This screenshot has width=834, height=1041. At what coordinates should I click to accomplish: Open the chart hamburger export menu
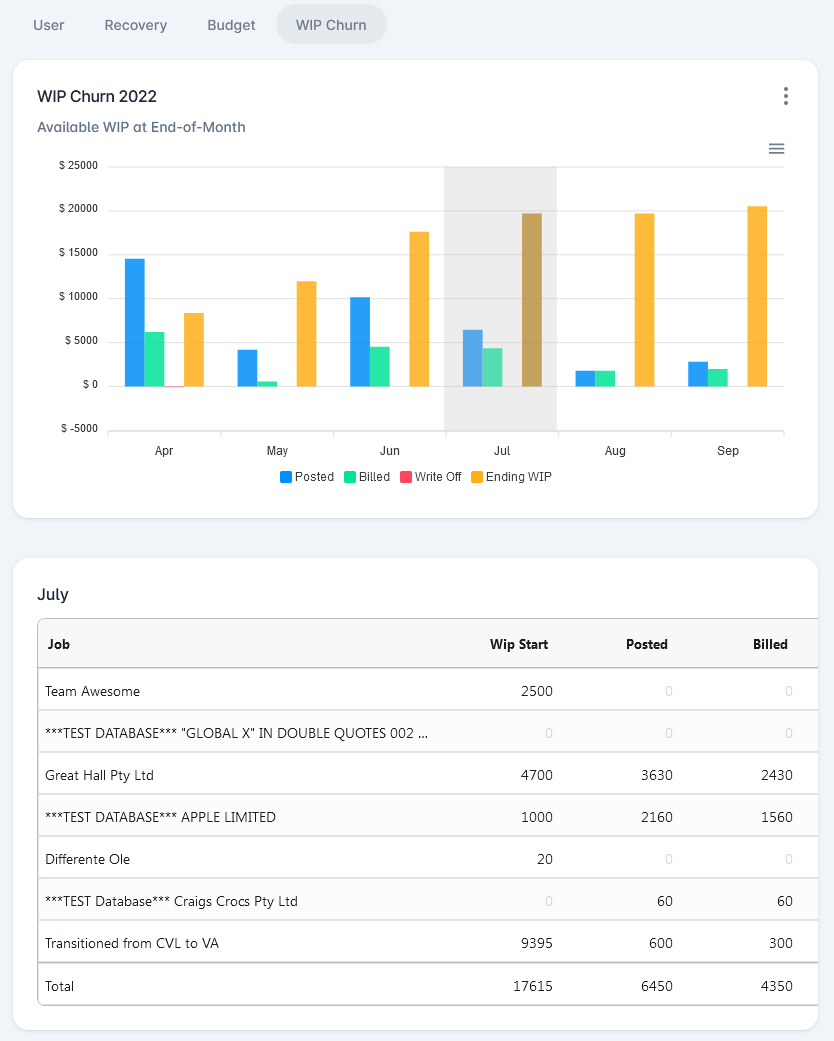click(776, 149)
